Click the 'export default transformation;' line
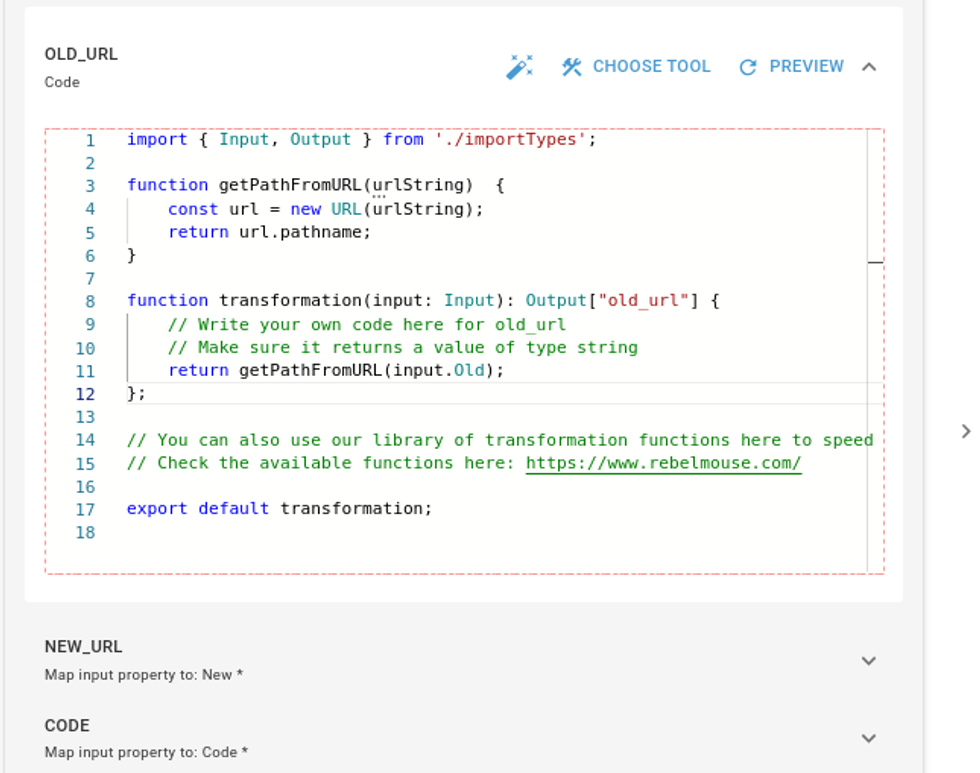 (279, 509)
